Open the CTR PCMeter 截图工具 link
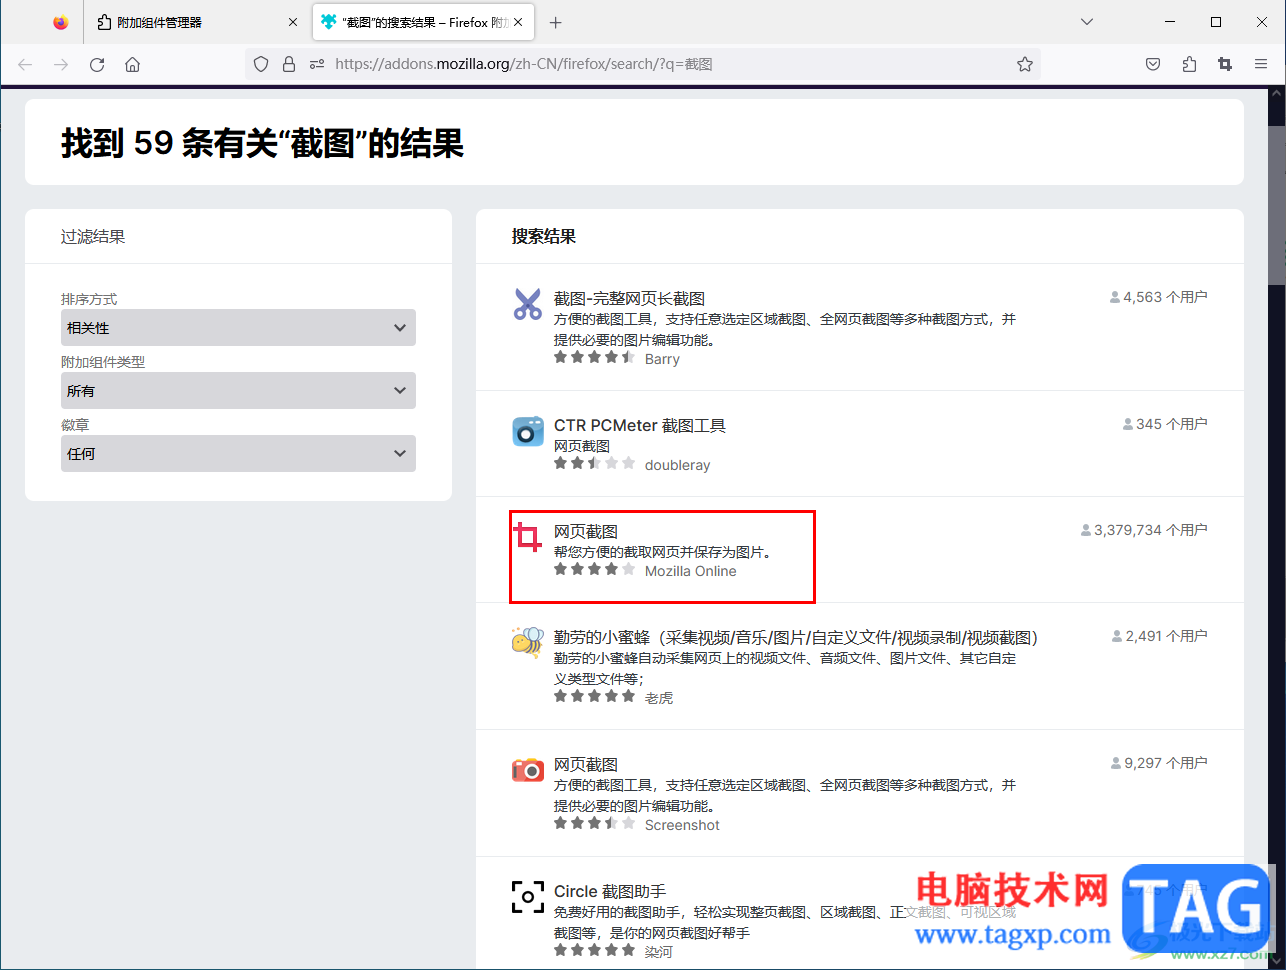 click(640, 425)
